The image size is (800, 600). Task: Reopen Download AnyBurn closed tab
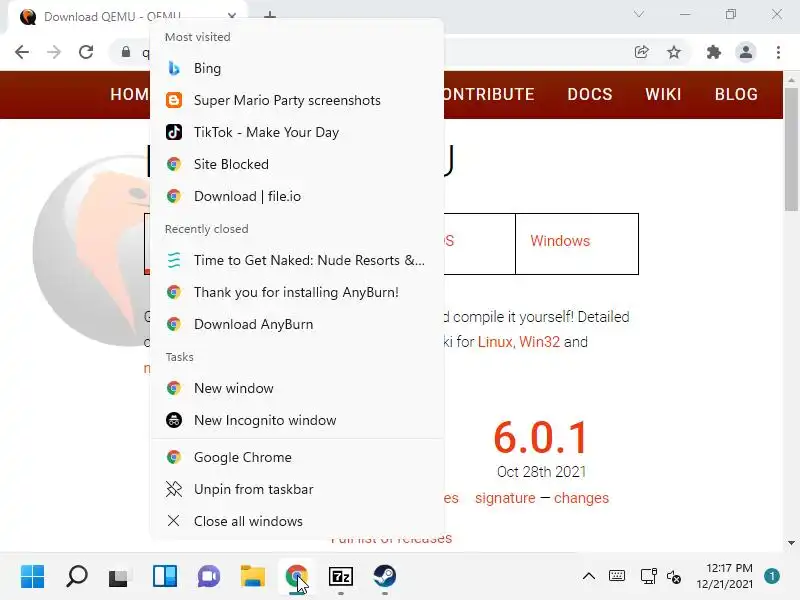[x=297, y=324]
